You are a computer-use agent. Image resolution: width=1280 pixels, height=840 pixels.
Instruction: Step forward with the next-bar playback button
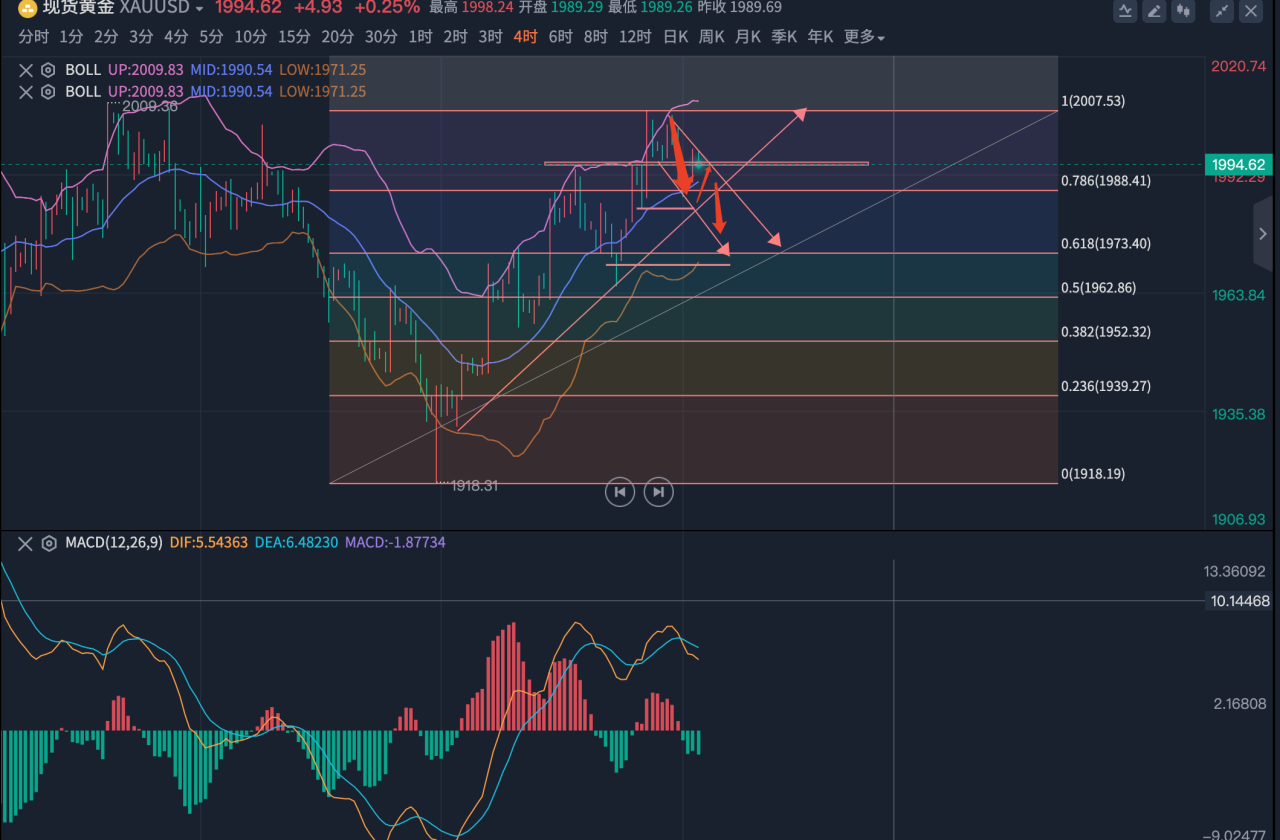point(658,491)
